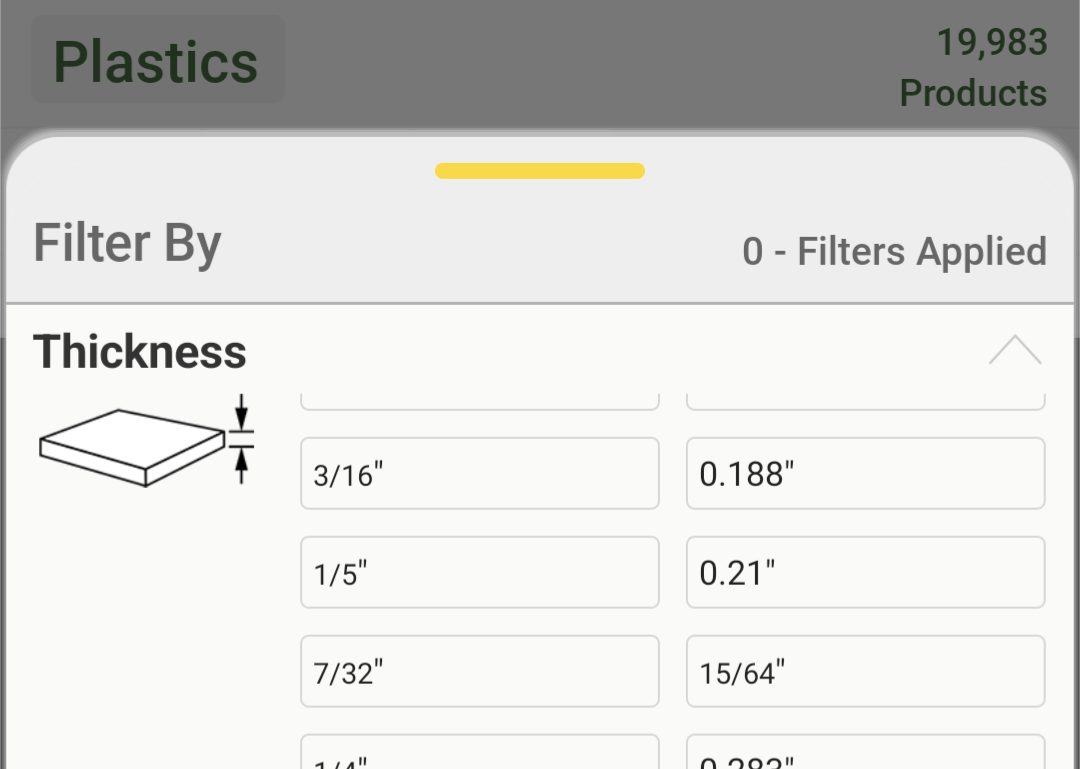Select the 3/16" thickness filter
The width and height of the screenshot is (1080, 769).
point(479,473)
